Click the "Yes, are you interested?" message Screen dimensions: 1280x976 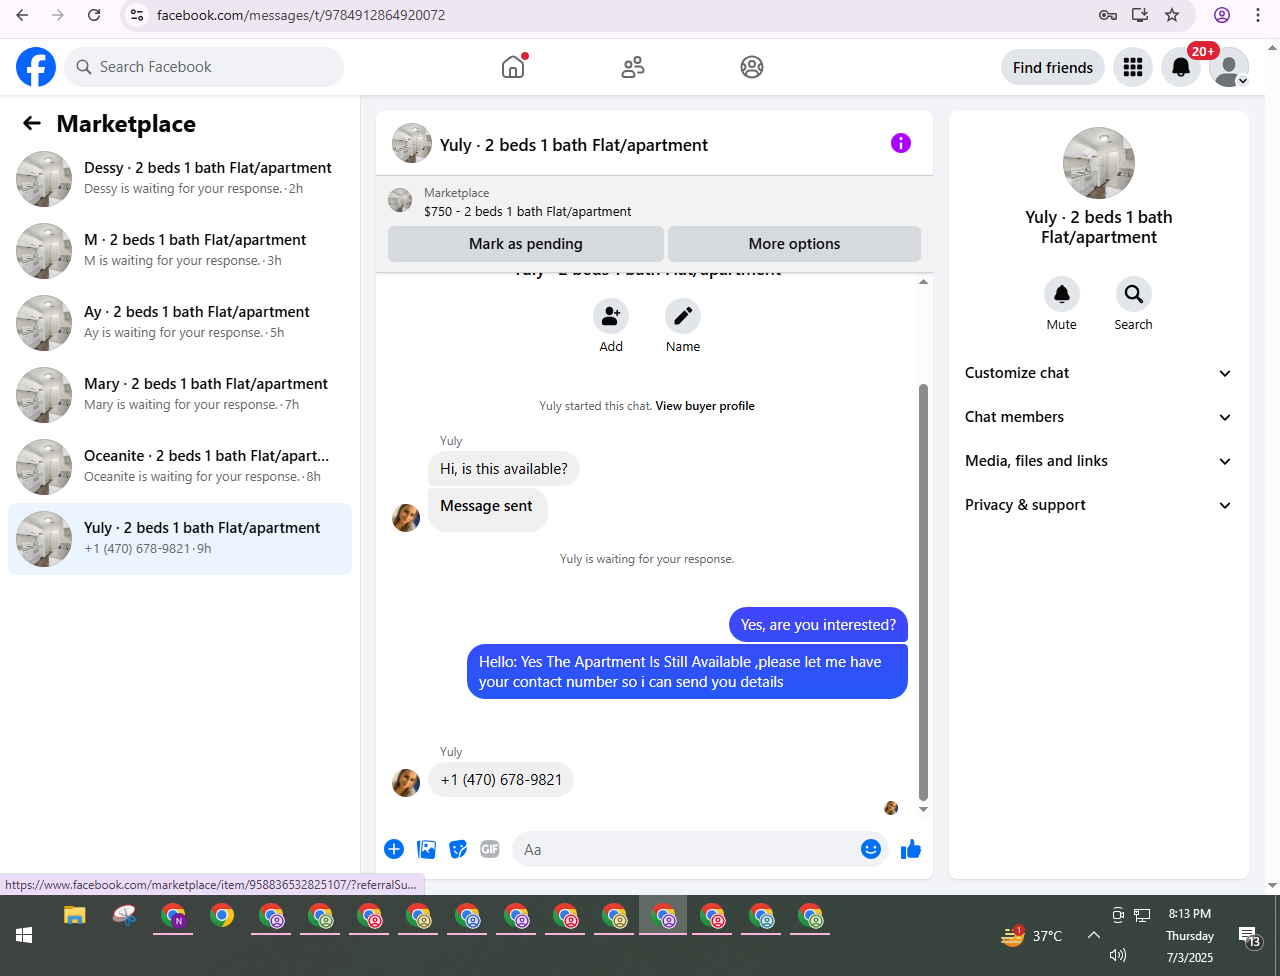[x=818, y=625]
